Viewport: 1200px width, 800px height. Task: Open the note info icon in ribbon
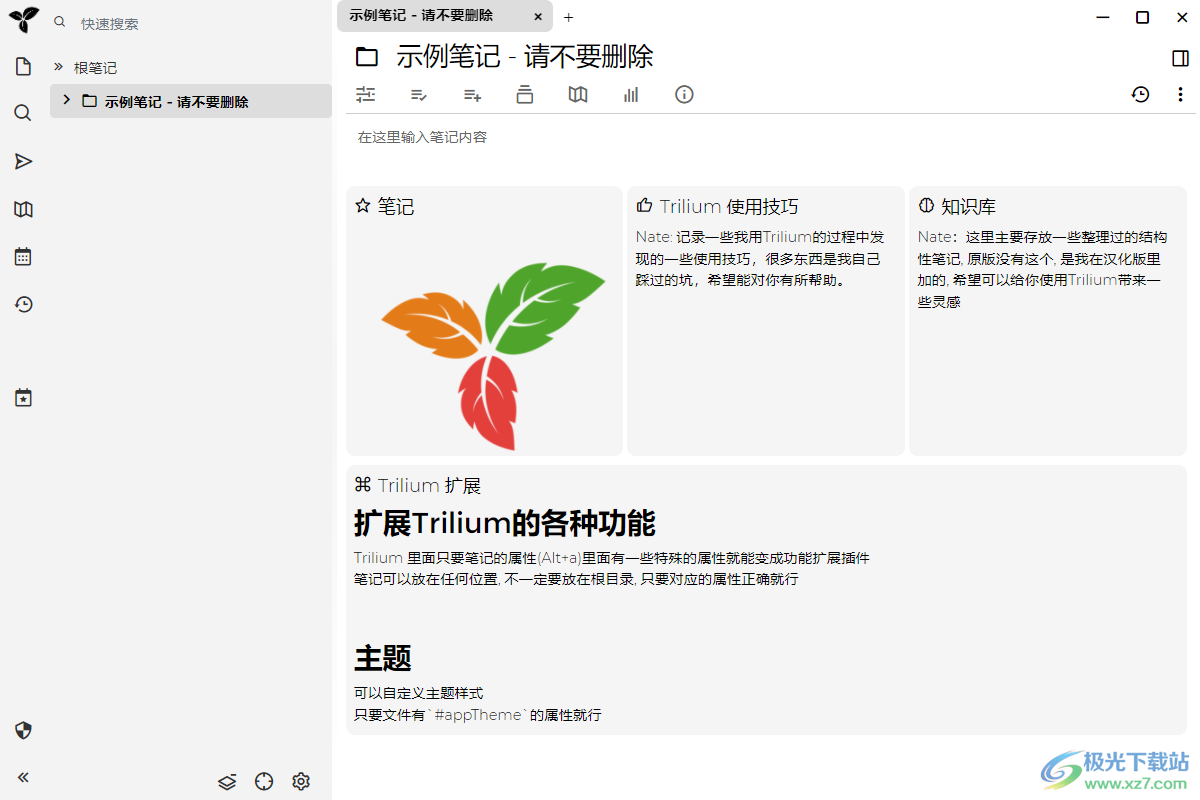click(x=683, y=94)
